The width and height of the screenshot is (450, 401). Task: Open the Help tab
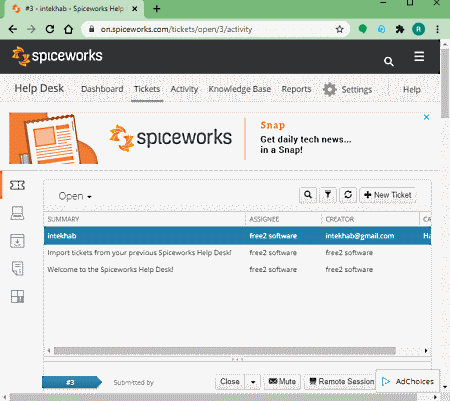point(412,90)
